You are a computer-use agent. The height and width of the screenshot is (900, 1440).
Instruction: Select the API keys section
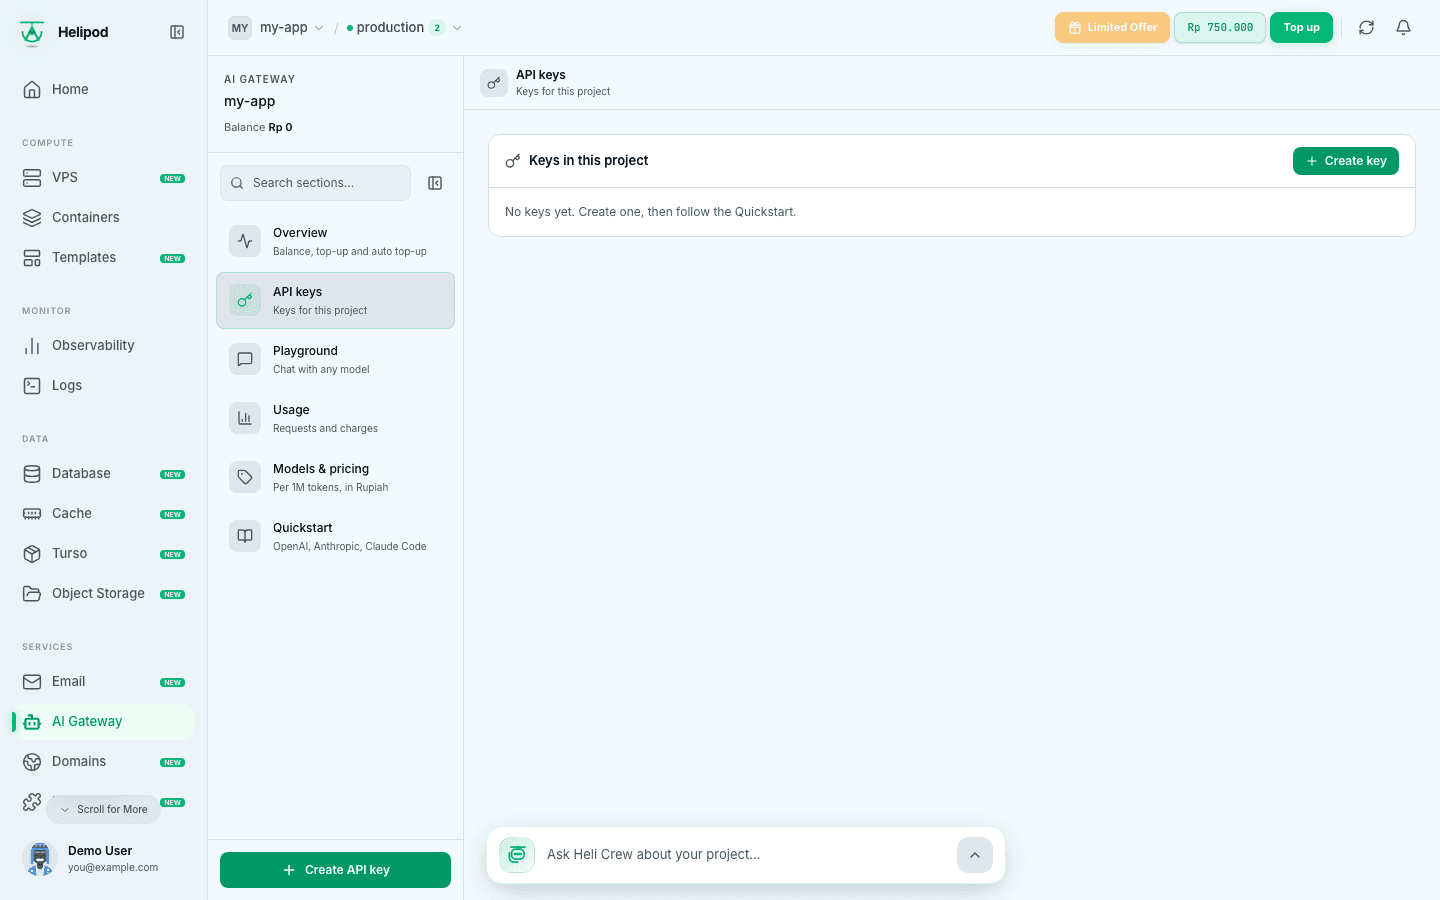pos(335,301)
